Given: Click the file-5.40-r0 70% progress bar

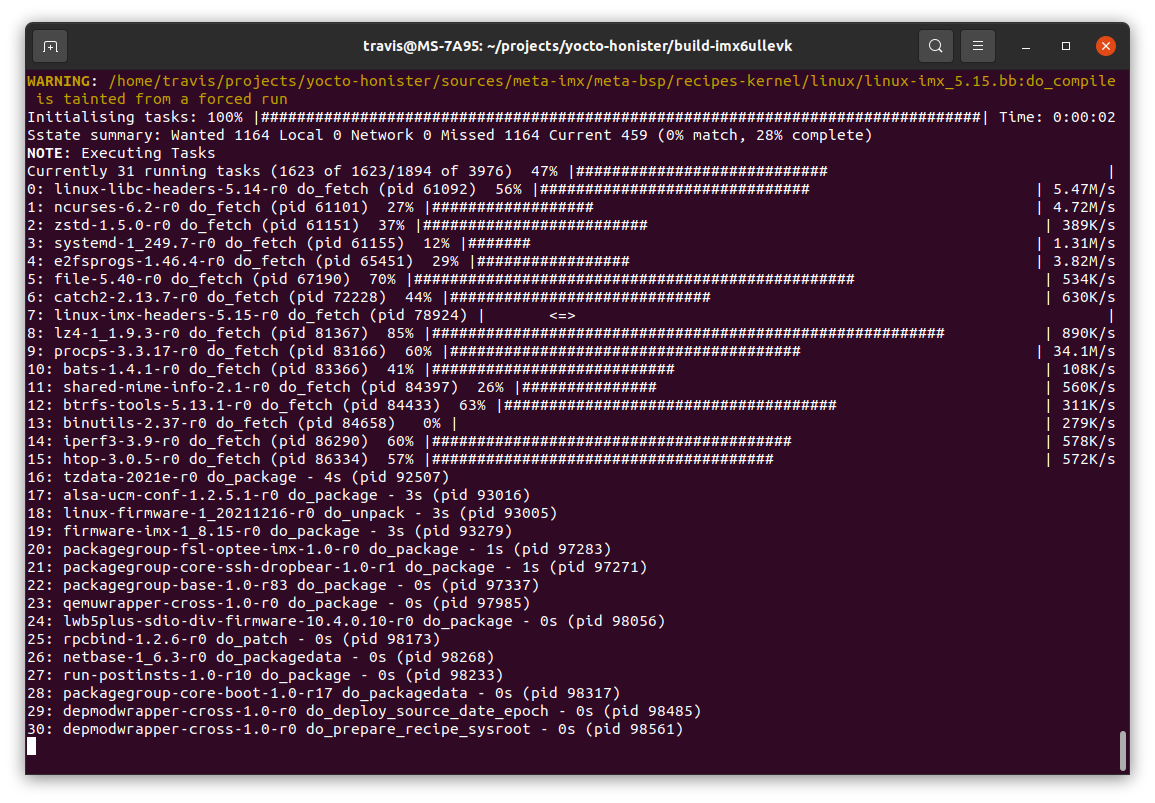Looking at the screenshot, I should pos(729,279).
